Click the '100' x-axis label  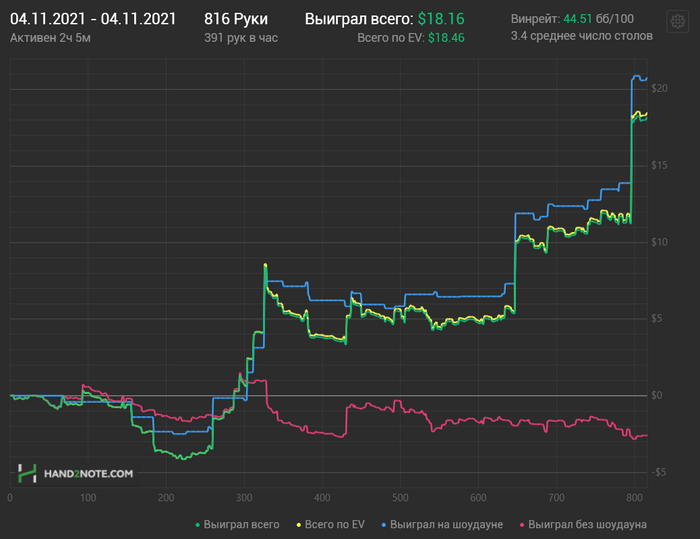88,498
